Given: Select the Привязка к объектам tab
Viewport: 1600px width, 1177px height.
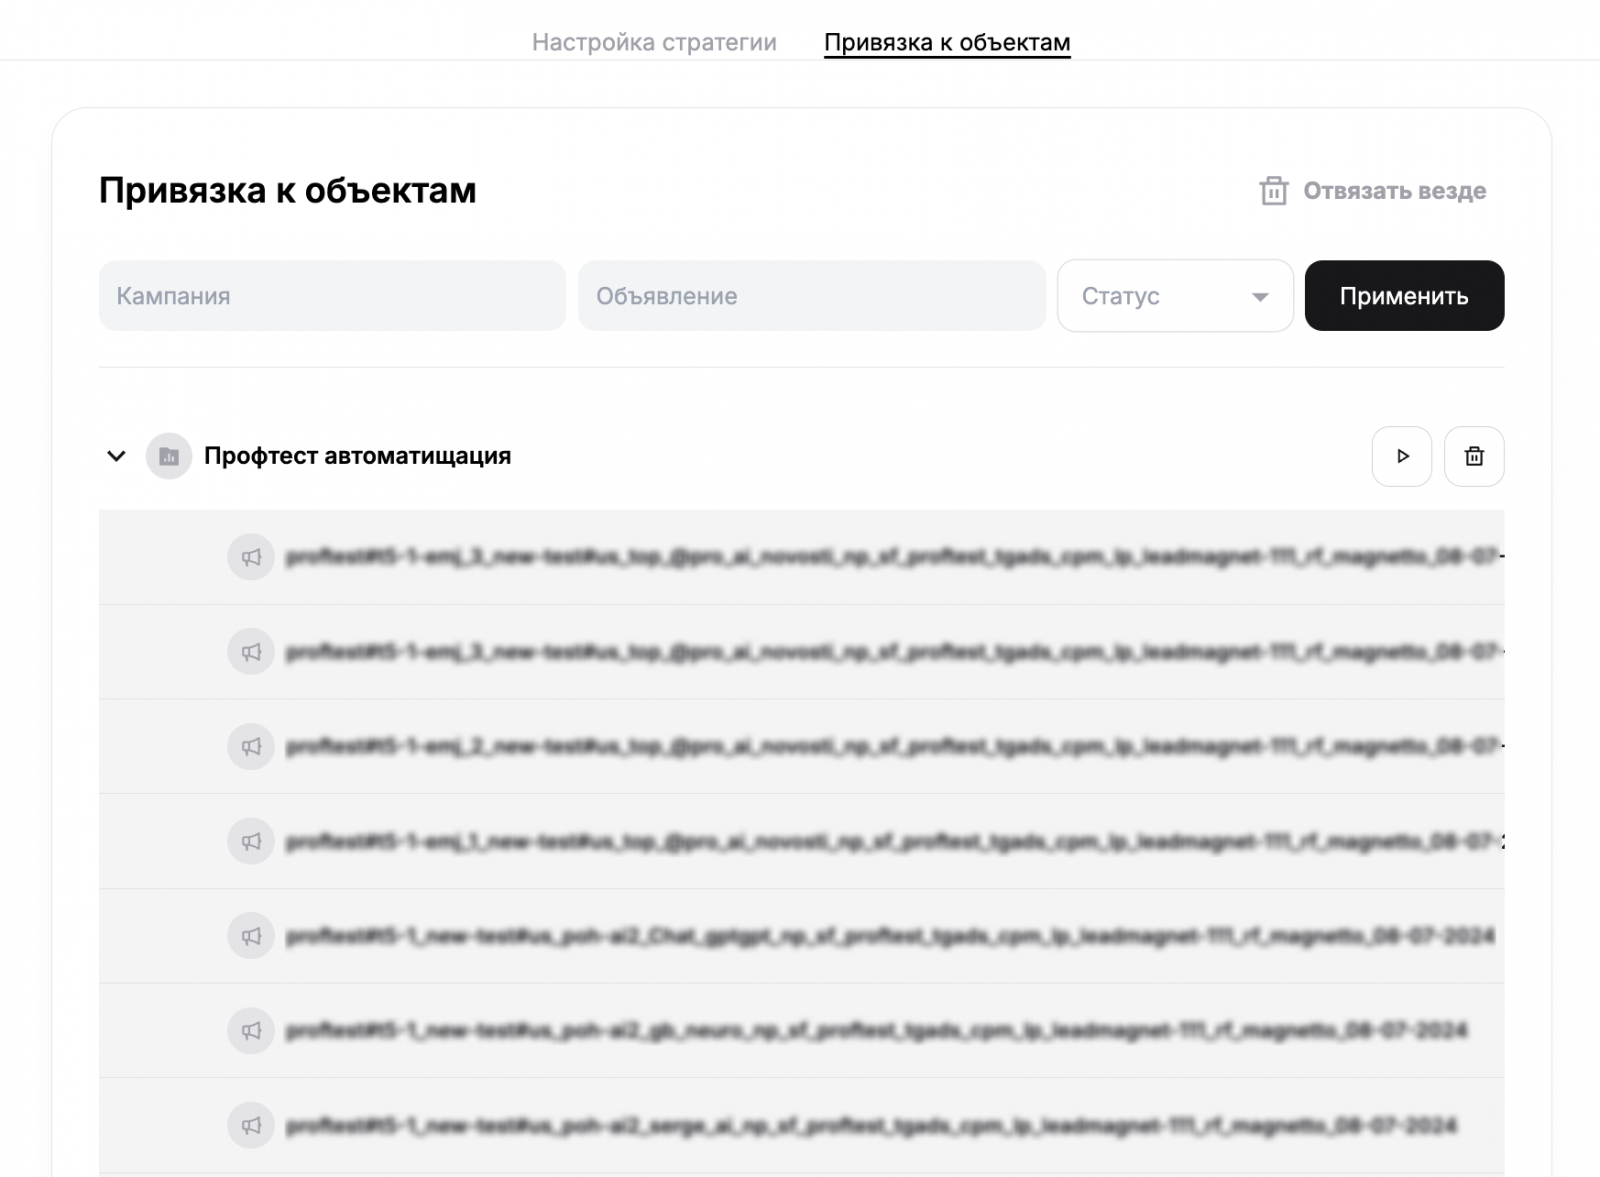Looking at the screenshot, I should tap(947, 42).
